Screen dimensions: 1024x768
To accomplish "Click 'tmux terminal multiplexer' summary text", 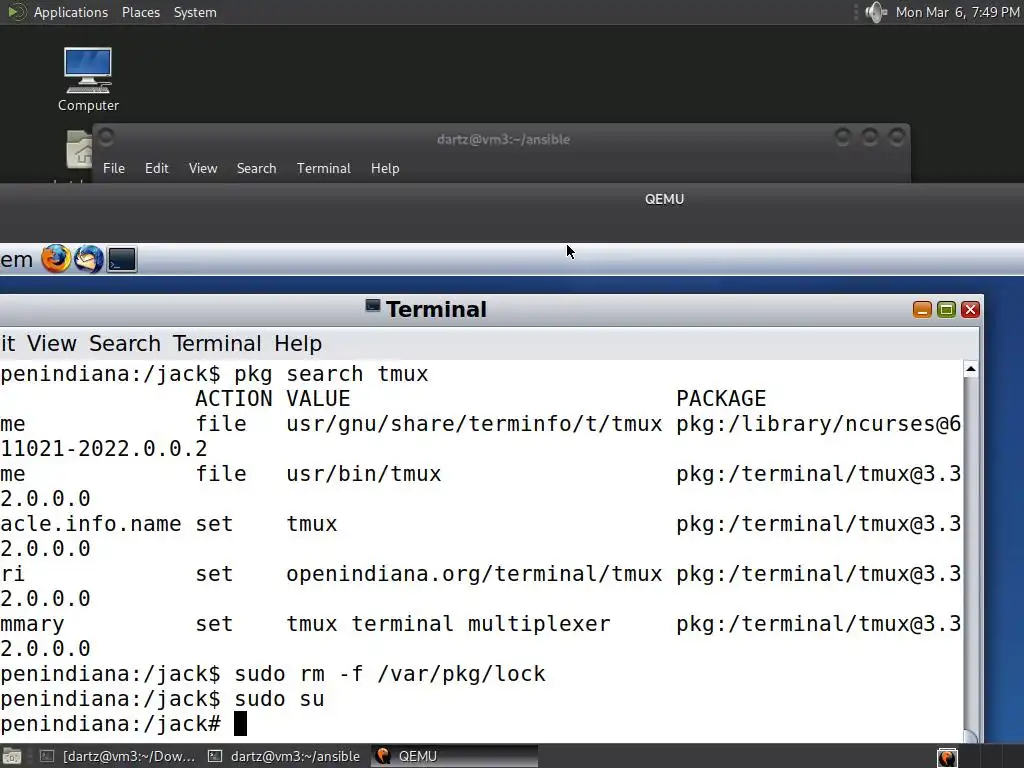I will (x=448, y=624).
